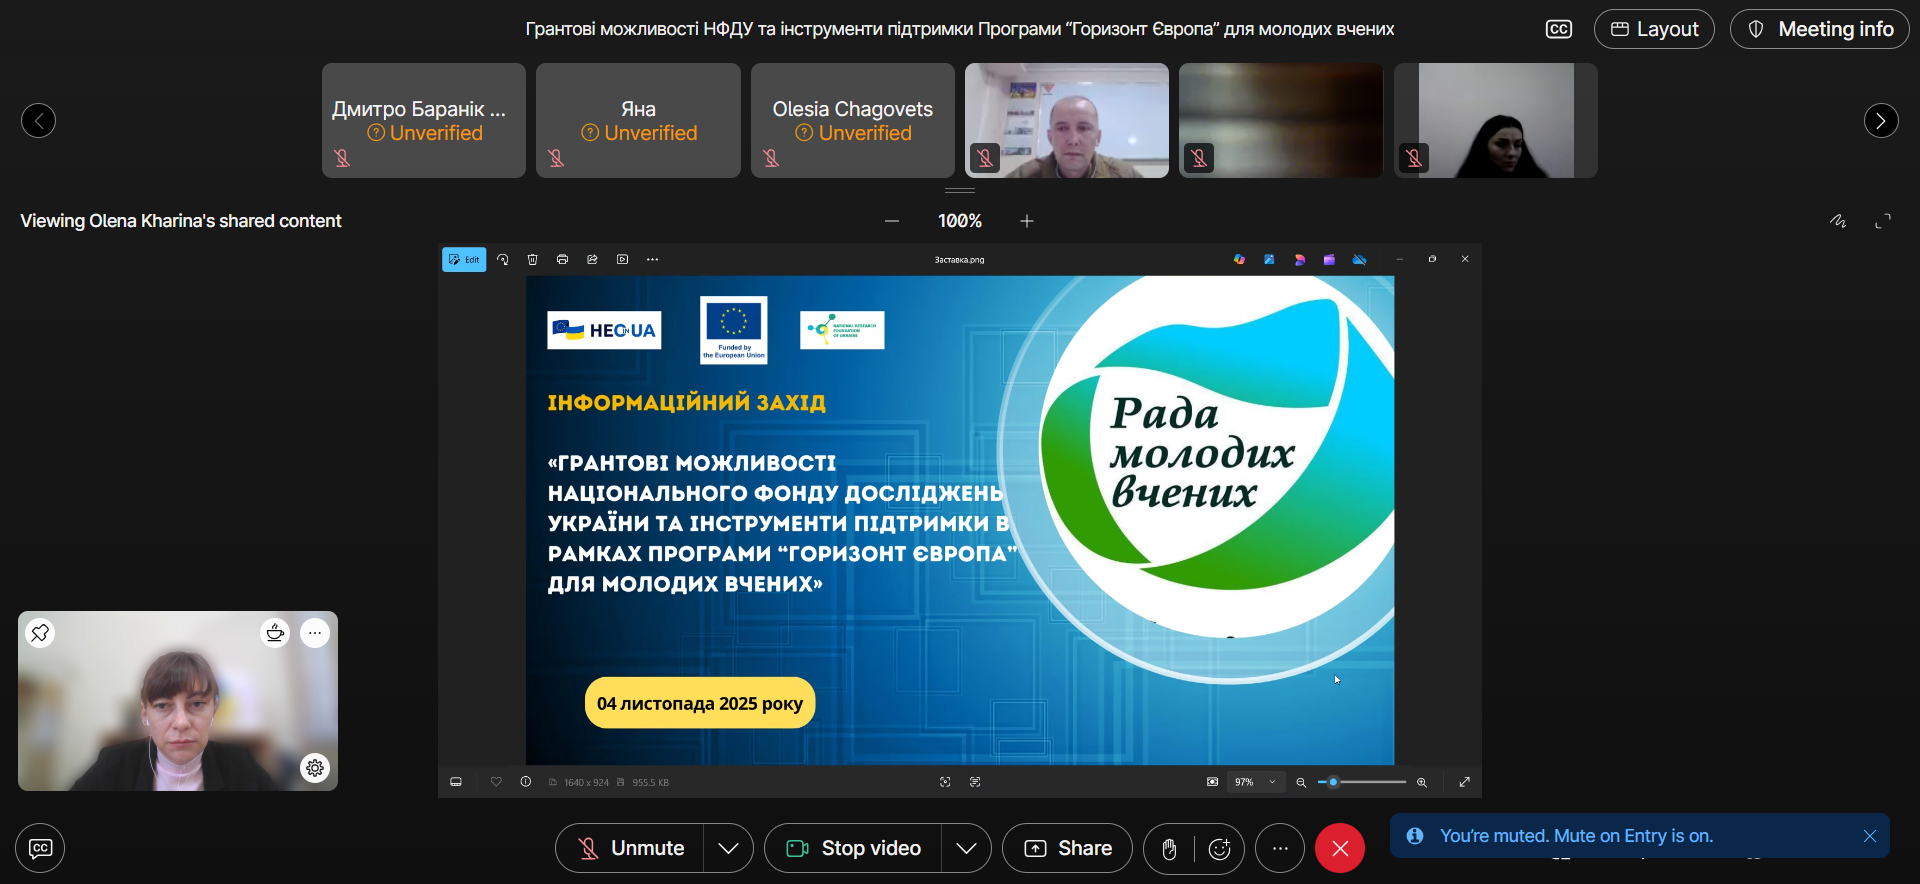Screen dimensions: 1920x884
Task: Click the rotate icon in the Photos toolbar
Action: pyautogui.click(x=503, y=260)
